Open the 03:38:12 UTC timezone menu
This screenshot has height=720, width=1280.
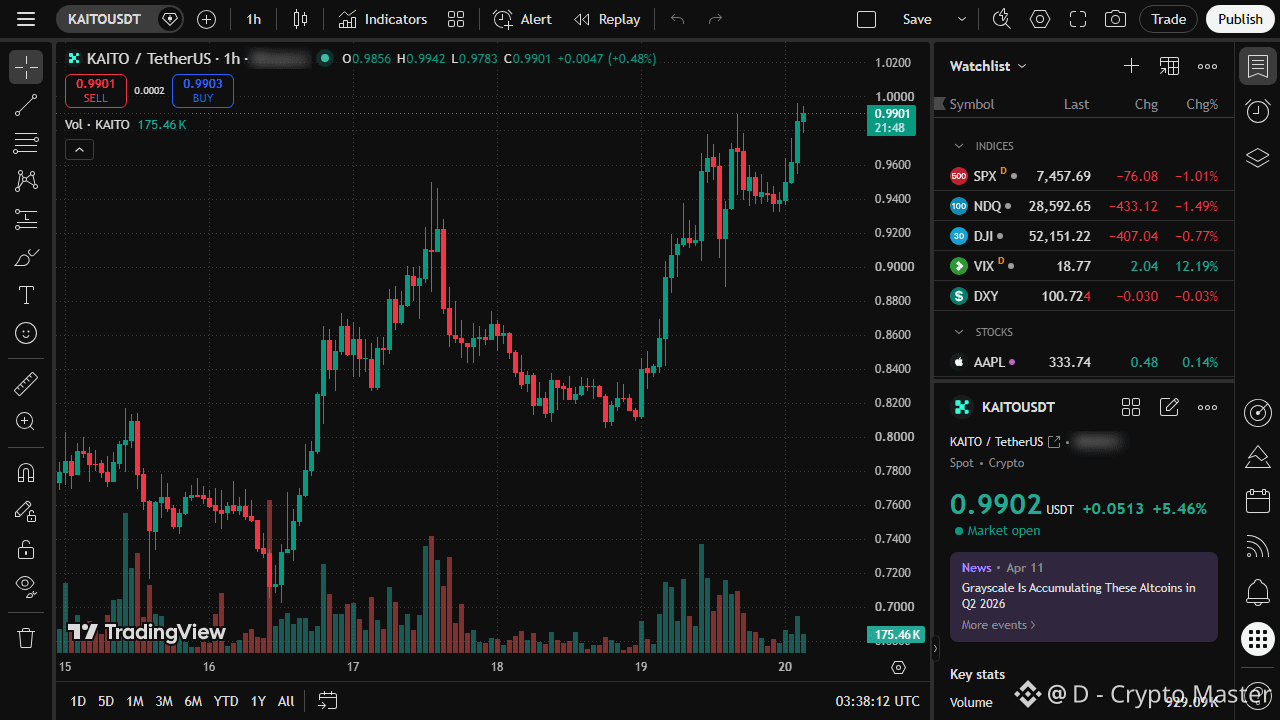[878, 701]
